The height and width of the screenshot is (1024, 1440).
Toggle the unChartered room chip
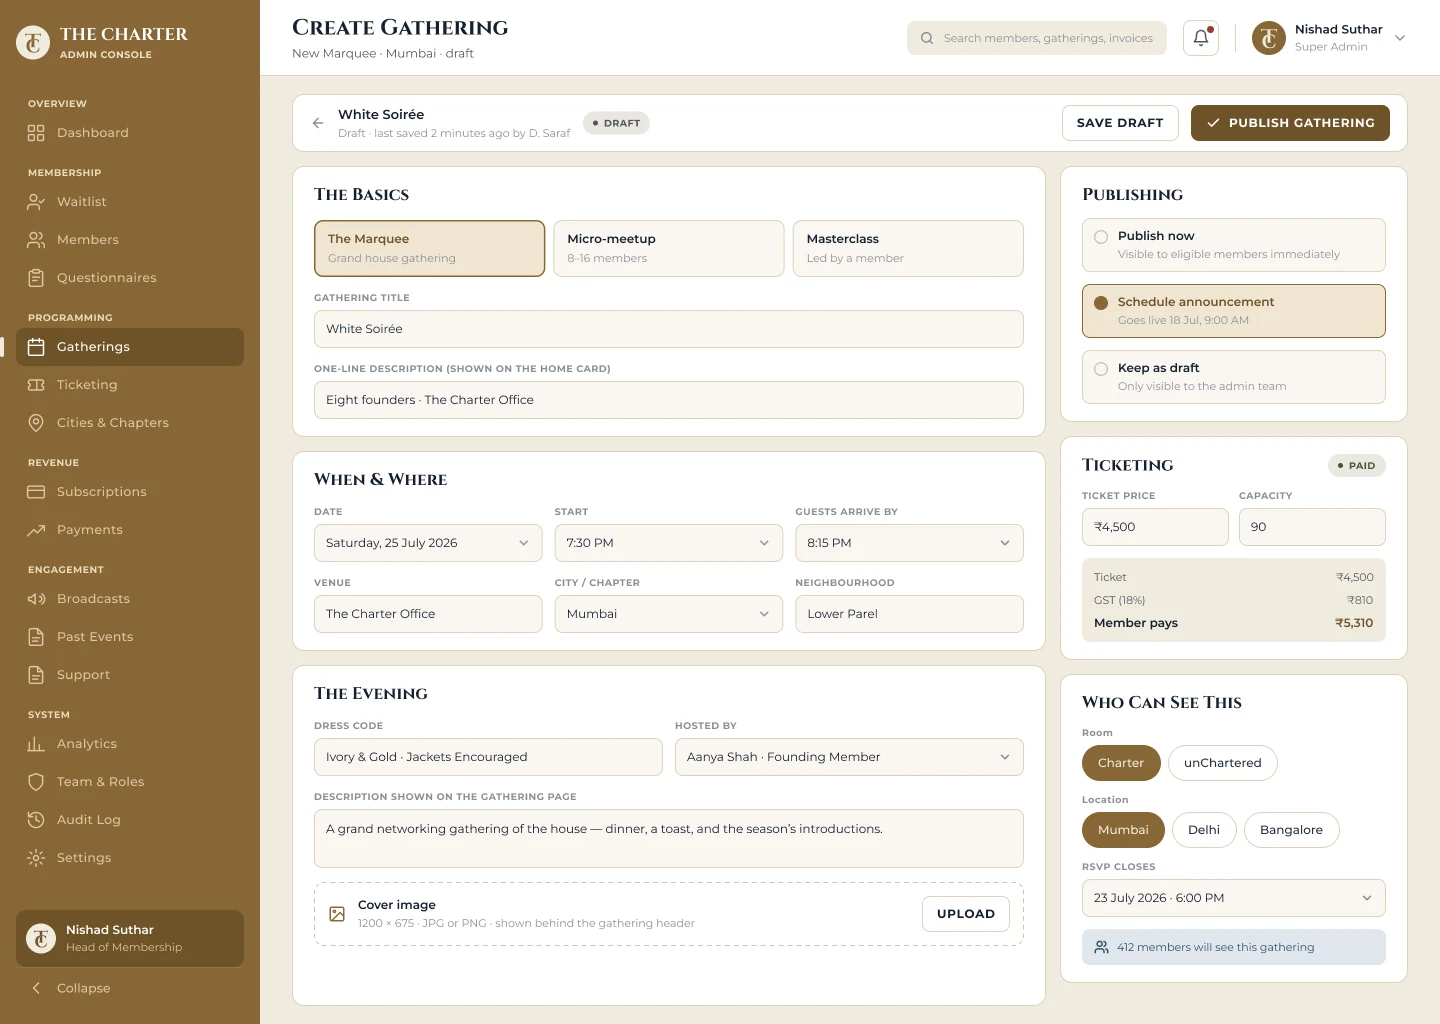(1223, 763)
